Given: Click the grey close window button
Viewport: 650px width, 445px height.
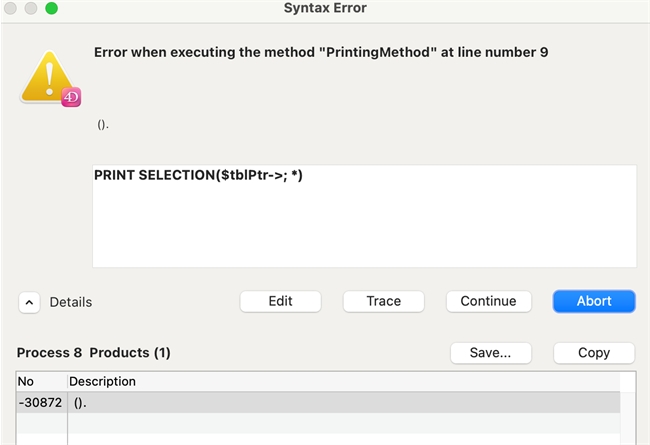Looking at the screenshot, I should point(12,9).
